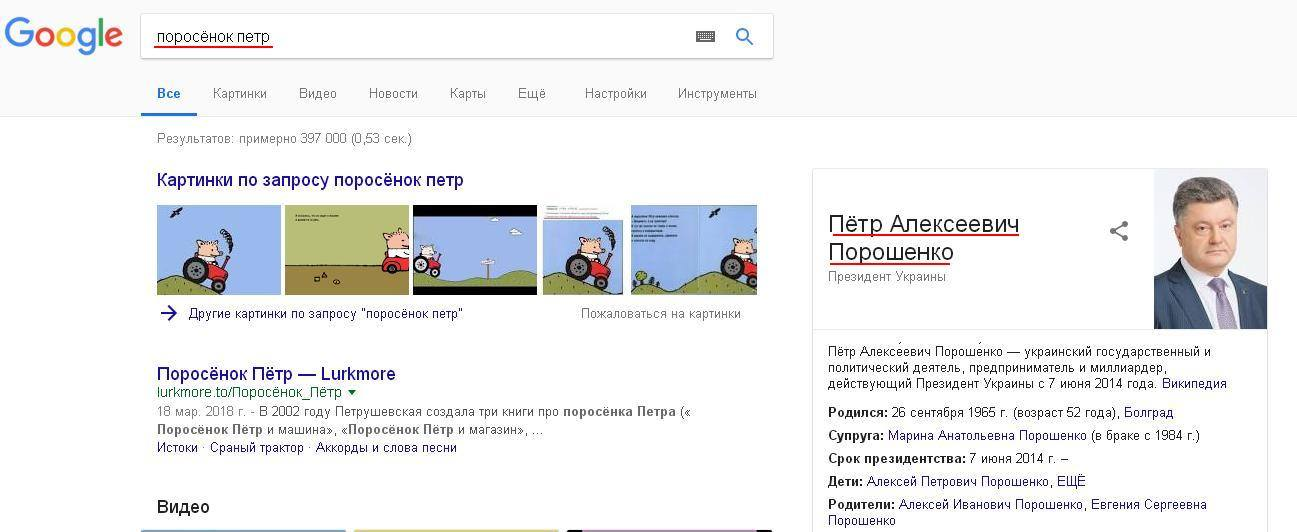Expand the Ещё menu
The height and width of the screenshot is (532, 1297).
(532, 93)
